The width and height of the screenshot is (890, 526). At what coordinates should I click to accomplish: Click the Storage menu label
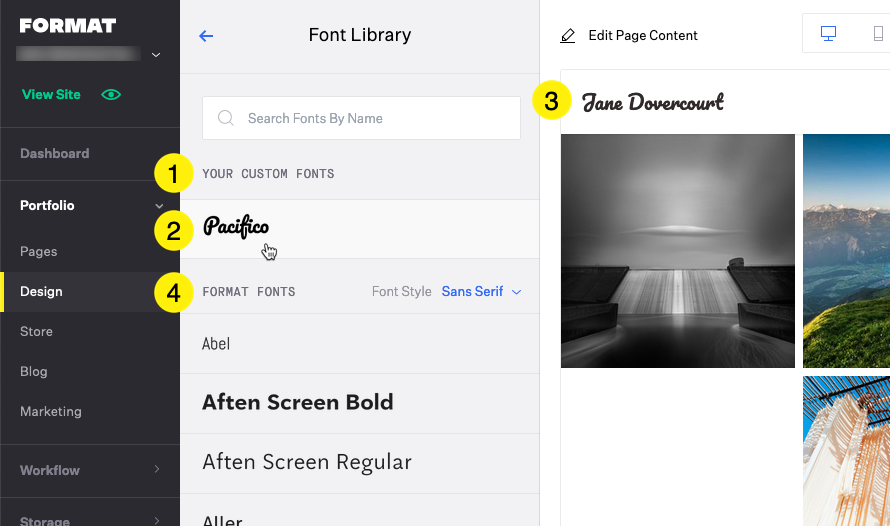pos(45,520)
